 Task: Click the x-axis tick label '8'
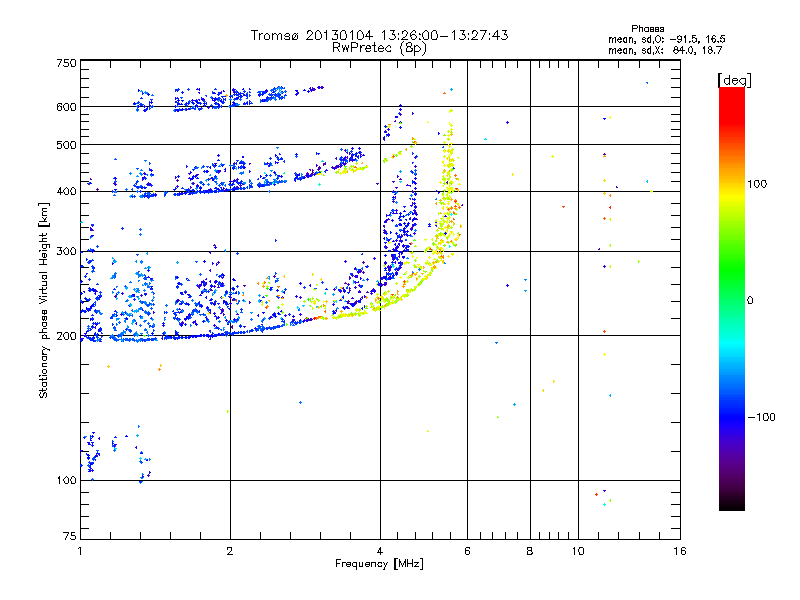530,551
